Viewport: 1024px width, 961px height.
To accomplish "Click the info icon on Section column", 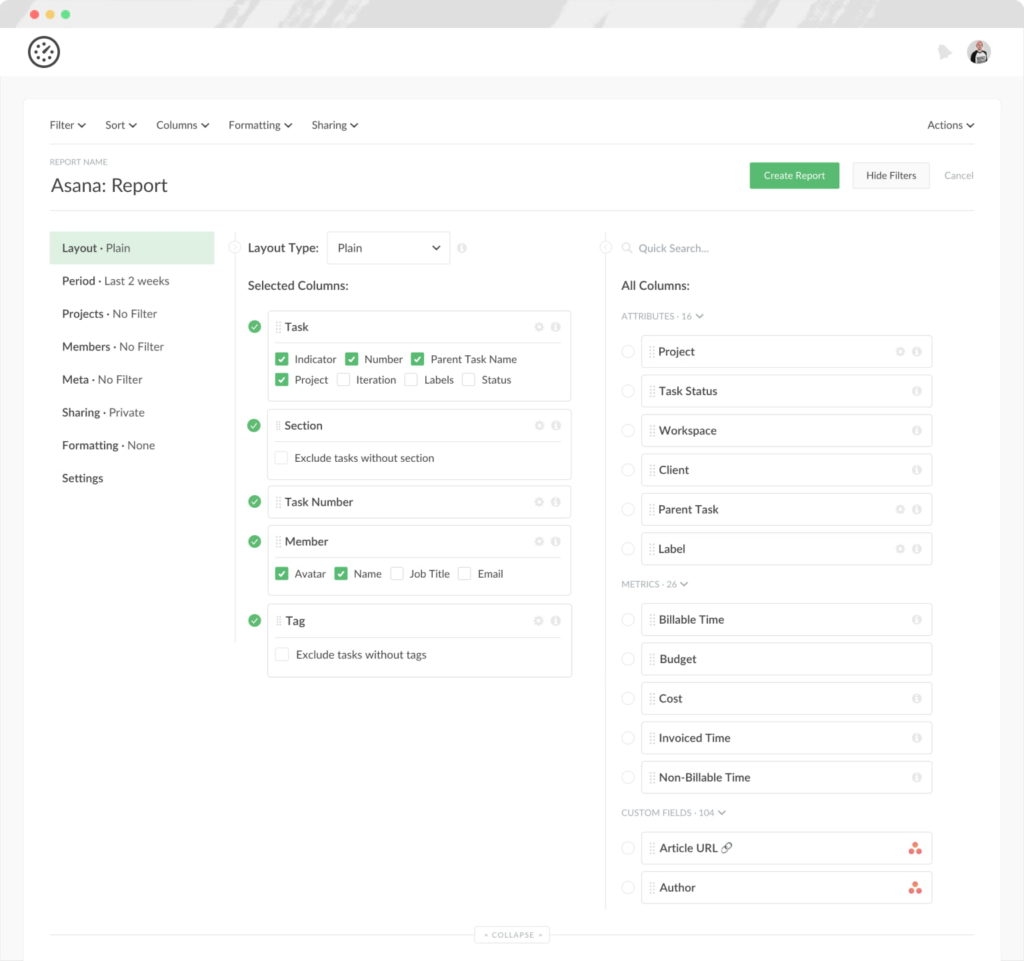I will (556, 426).
